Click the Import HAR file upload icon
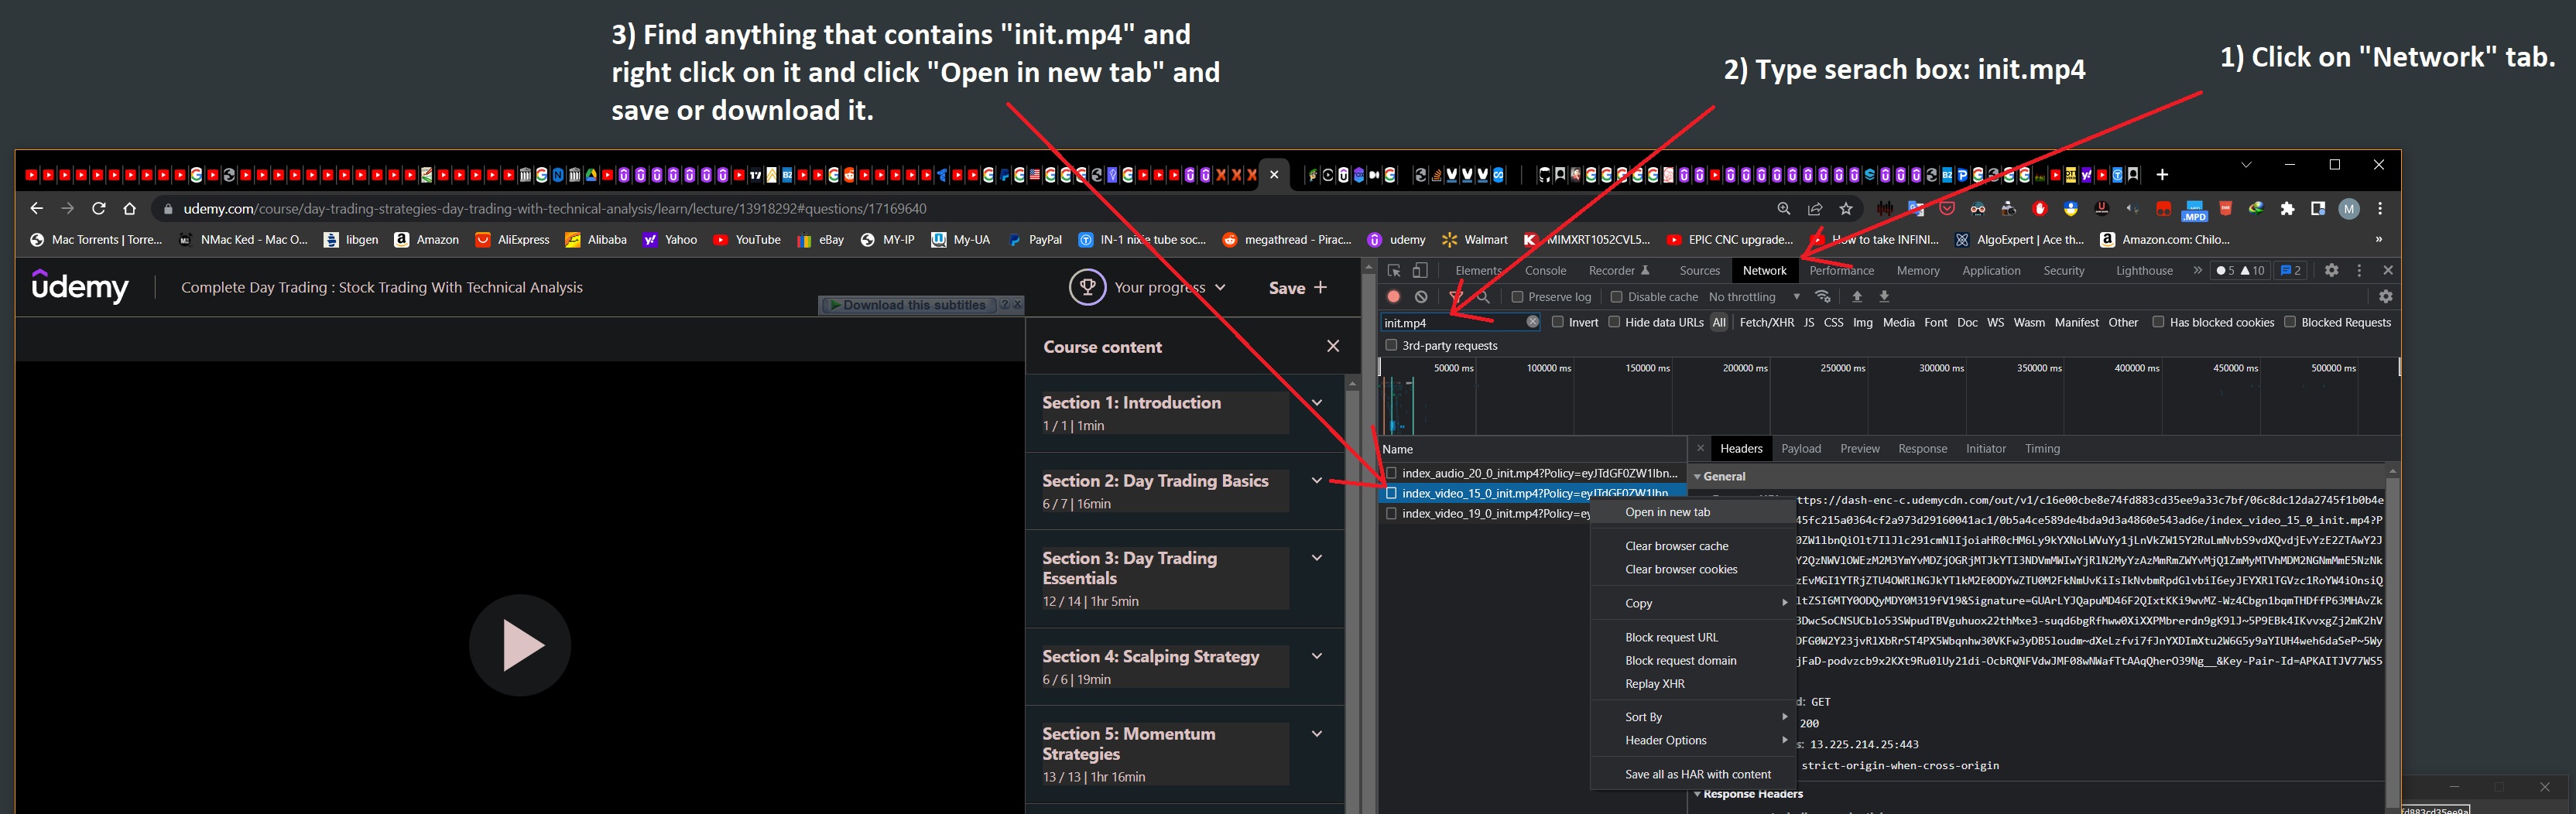 tap(1857, 297)
